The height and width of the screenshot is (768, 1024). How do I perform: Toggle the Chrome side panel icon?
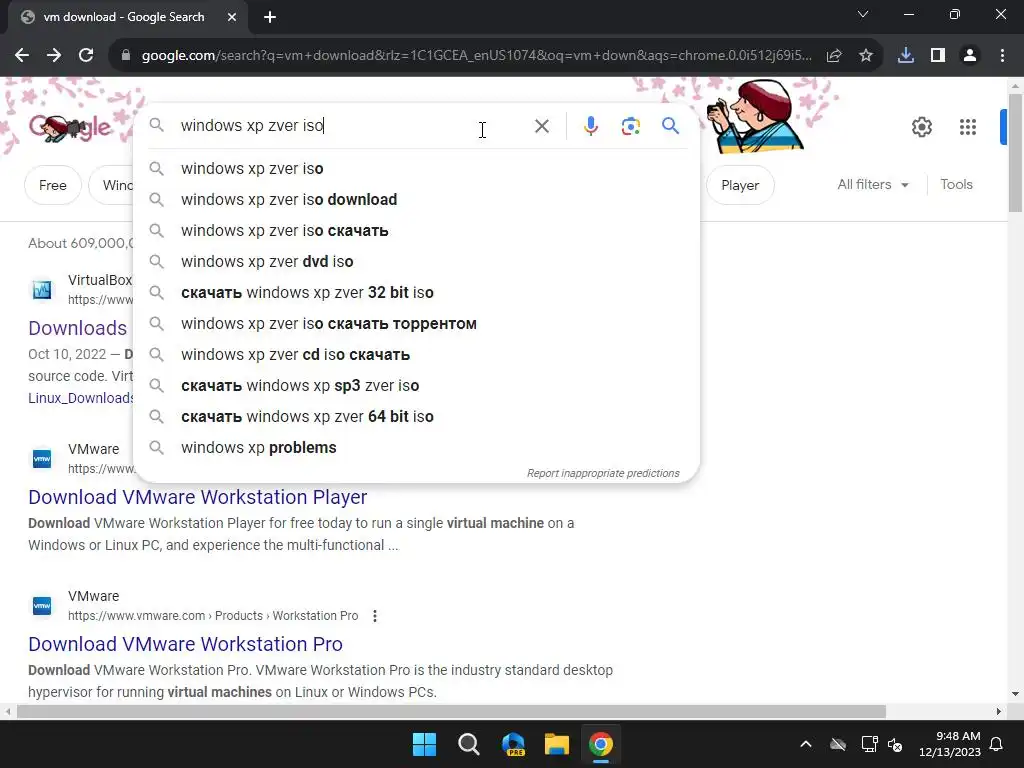click(x=938, y=56)
